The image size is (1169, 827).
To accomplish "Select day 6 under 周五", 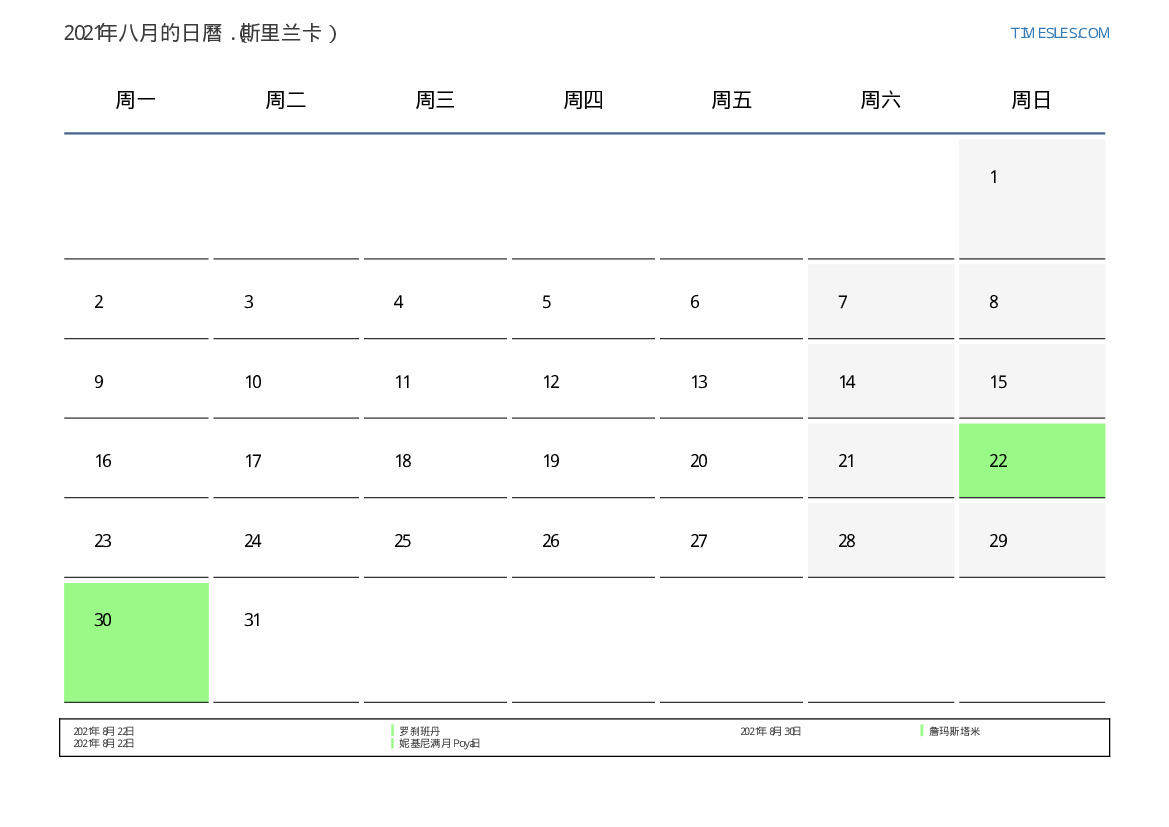I will tap(731, 301).
